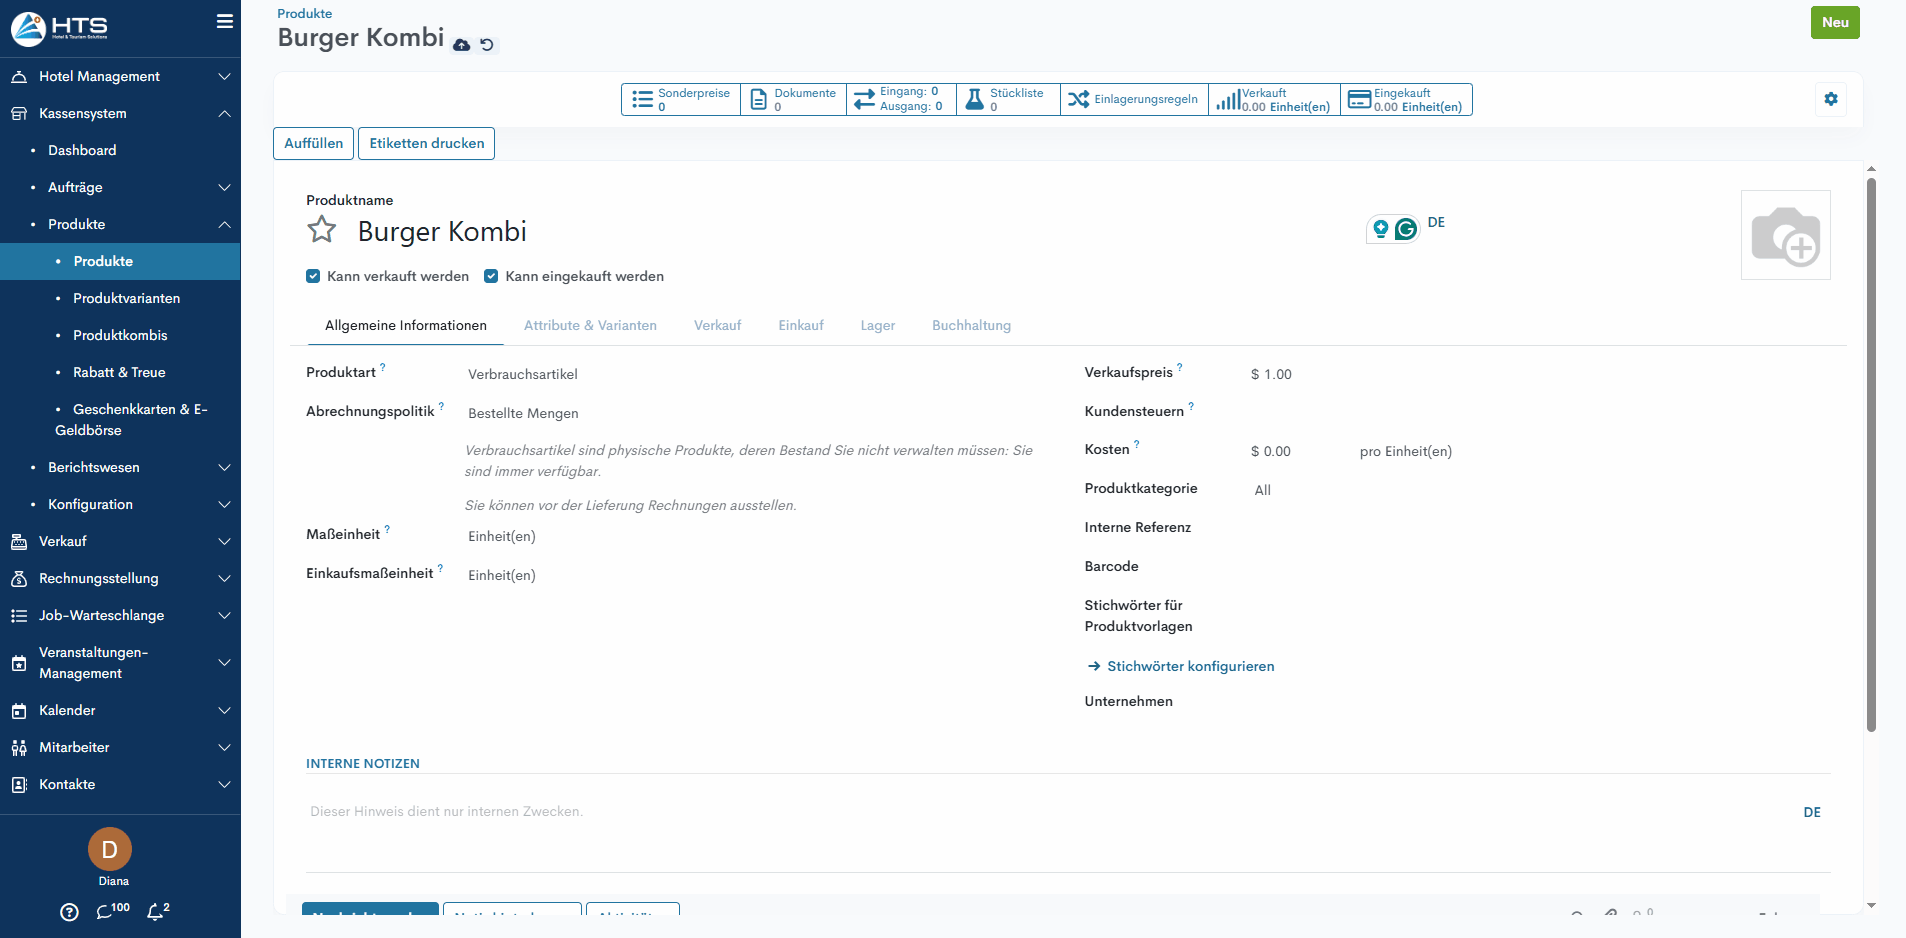Click the favorite star next to Burger Kombi
Viewport: 1906px width, 938px height.
(321, 230)
